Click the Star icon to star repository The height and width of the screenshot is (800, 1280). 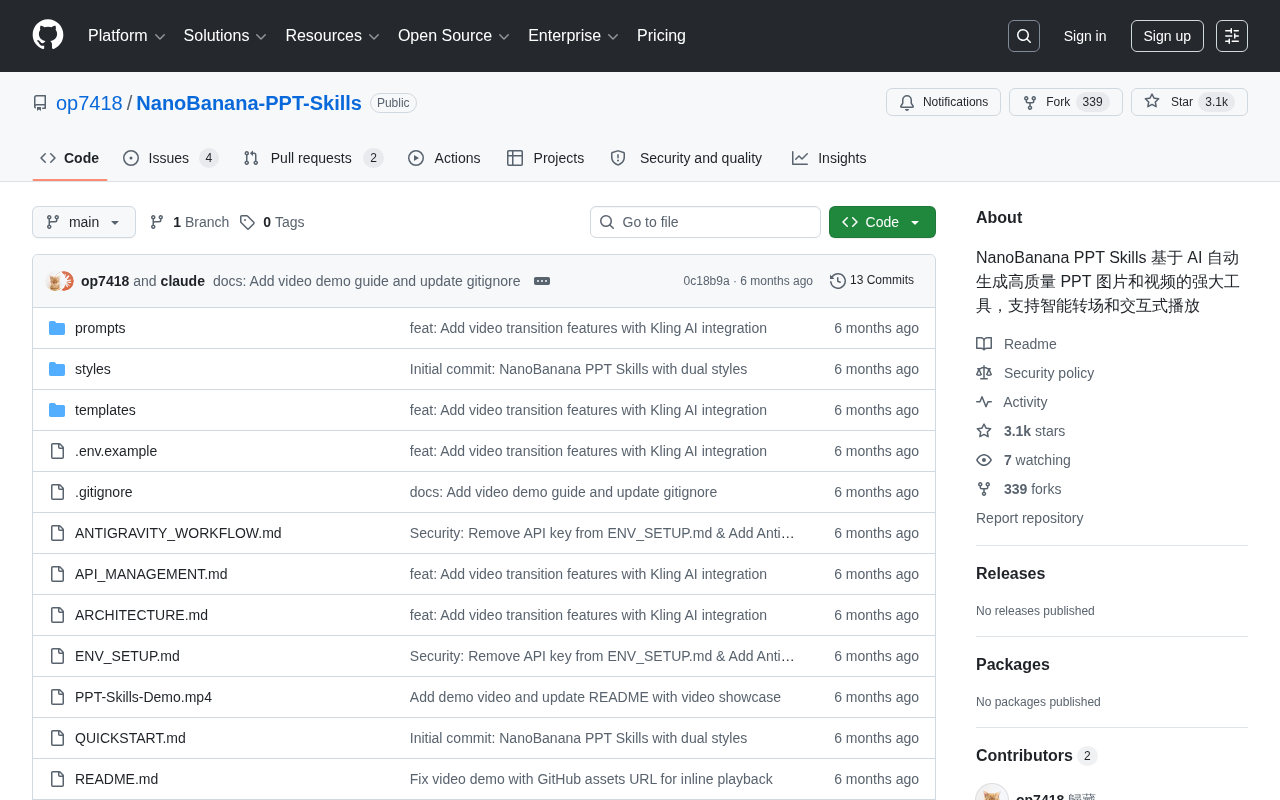click(x=1152, y=101)
